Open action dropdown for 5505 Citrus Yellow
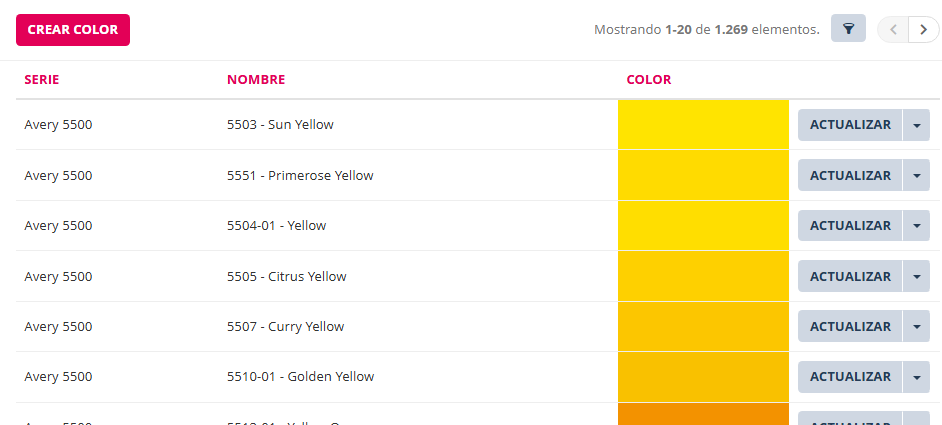The height and width of the screenshot is (425, 942). [916, 276]
